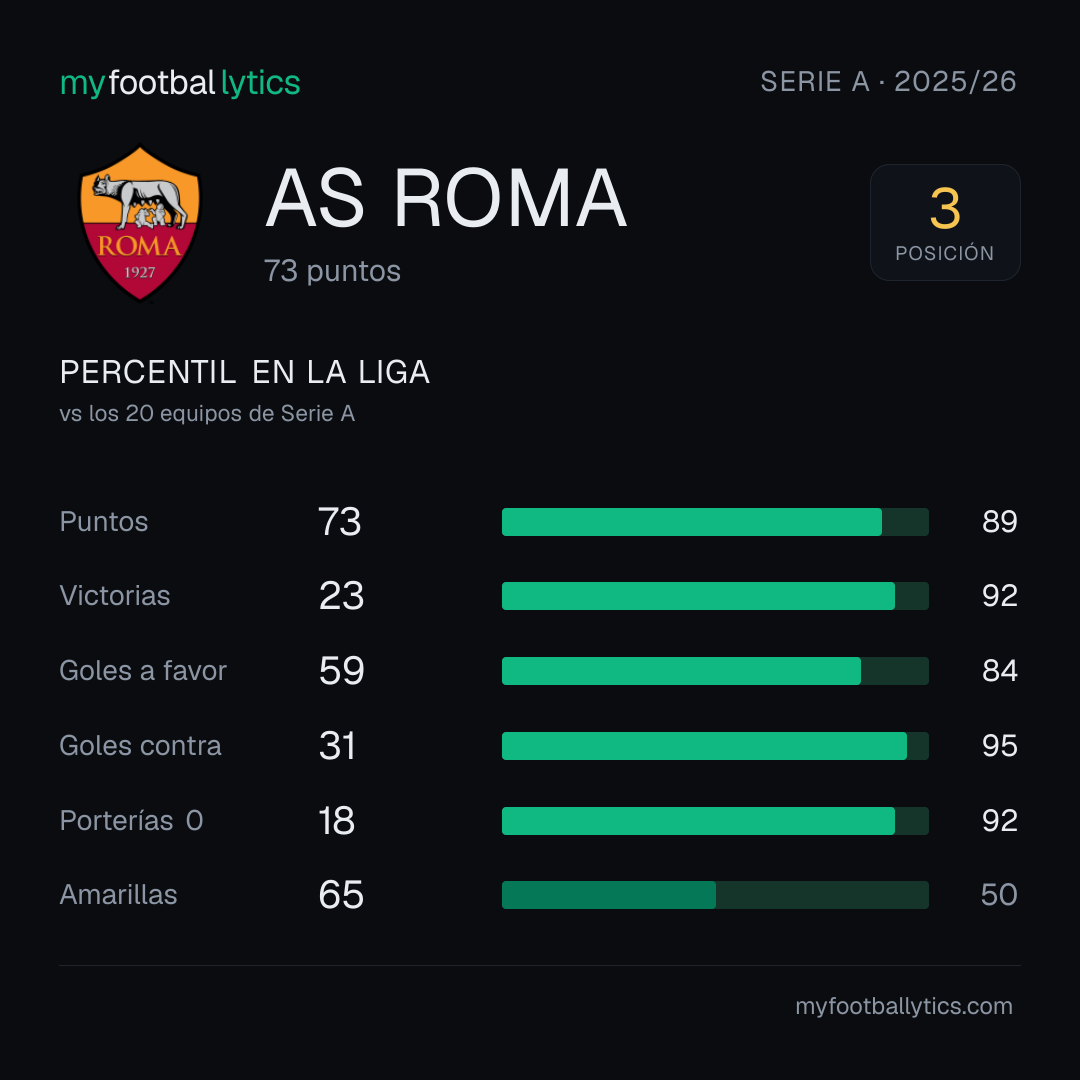The width and height of the screenshot is (1080, 1080).
Task: Click the SERIE A 2025/26 label
Action: pos(889,82)
